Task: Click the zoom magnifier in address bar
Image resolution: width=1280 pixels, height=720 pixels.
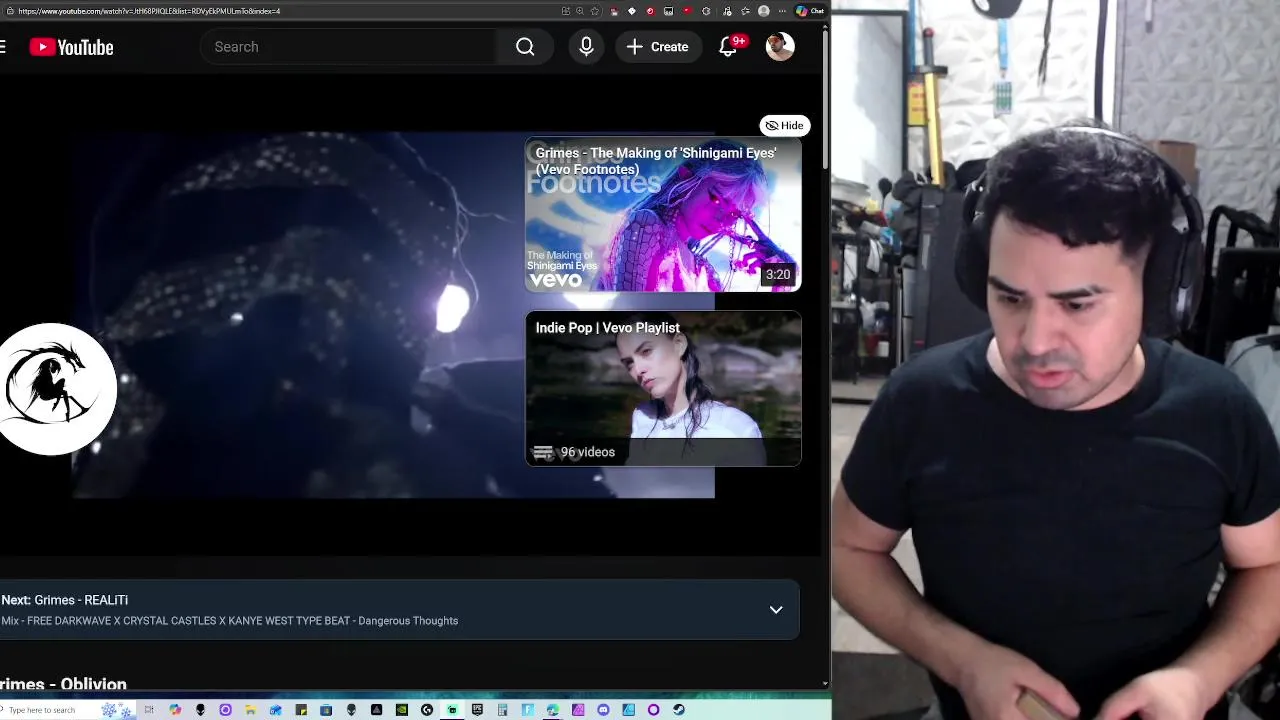Action: (x=580, y=11)
